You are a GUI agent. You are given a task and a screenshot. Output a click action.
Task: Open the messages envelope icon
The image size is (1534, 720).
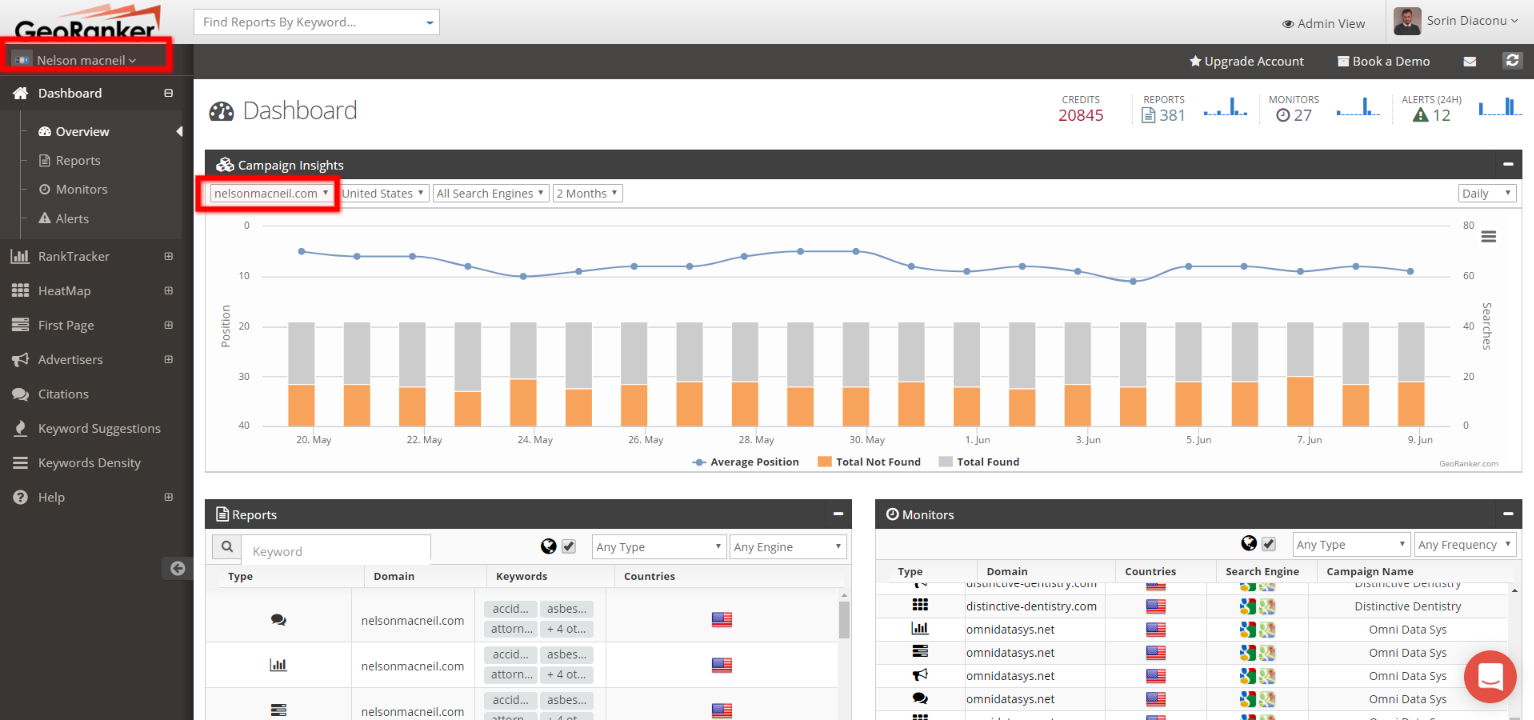(1469, 62)
